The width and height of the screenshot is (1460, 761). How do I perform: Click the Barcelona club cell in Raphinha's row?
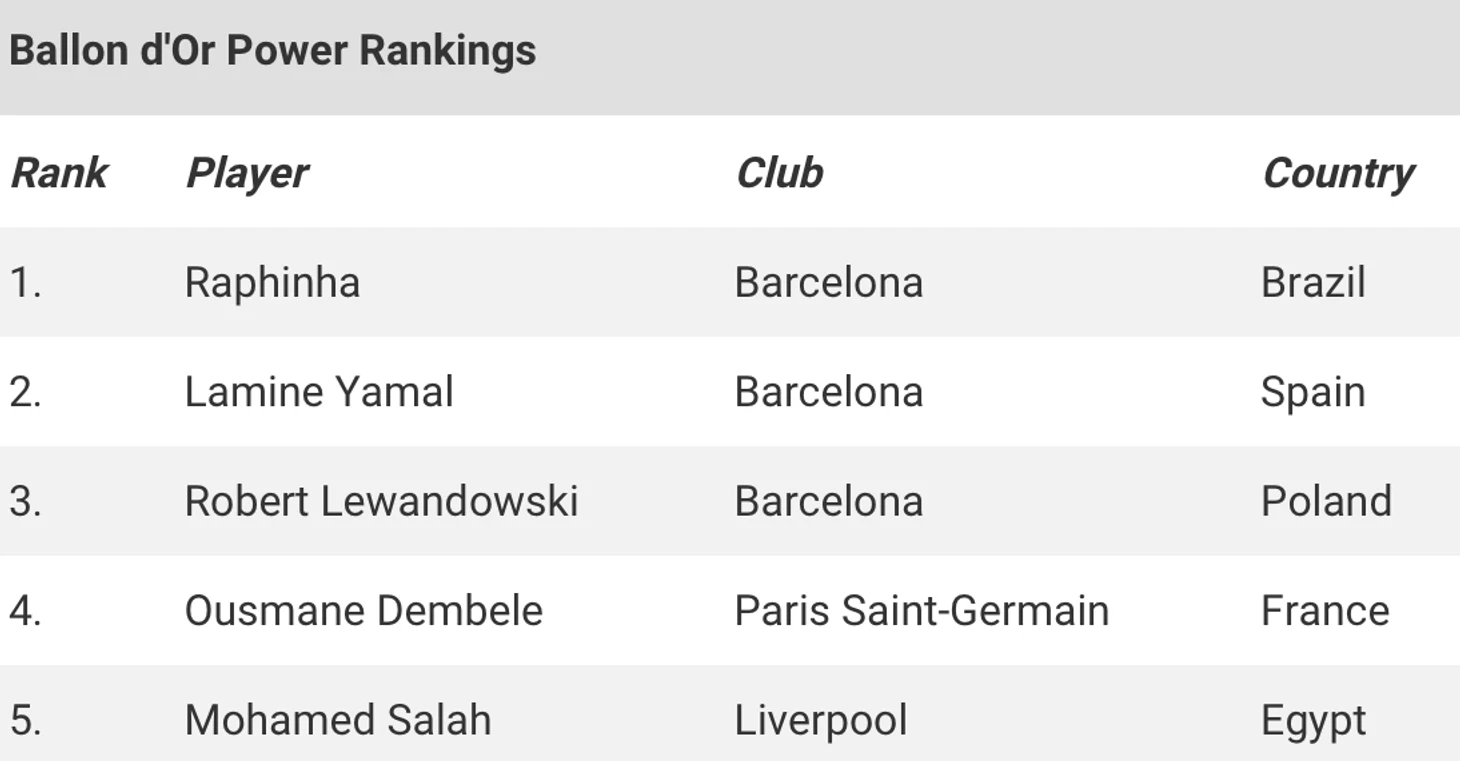click(829, 283)
